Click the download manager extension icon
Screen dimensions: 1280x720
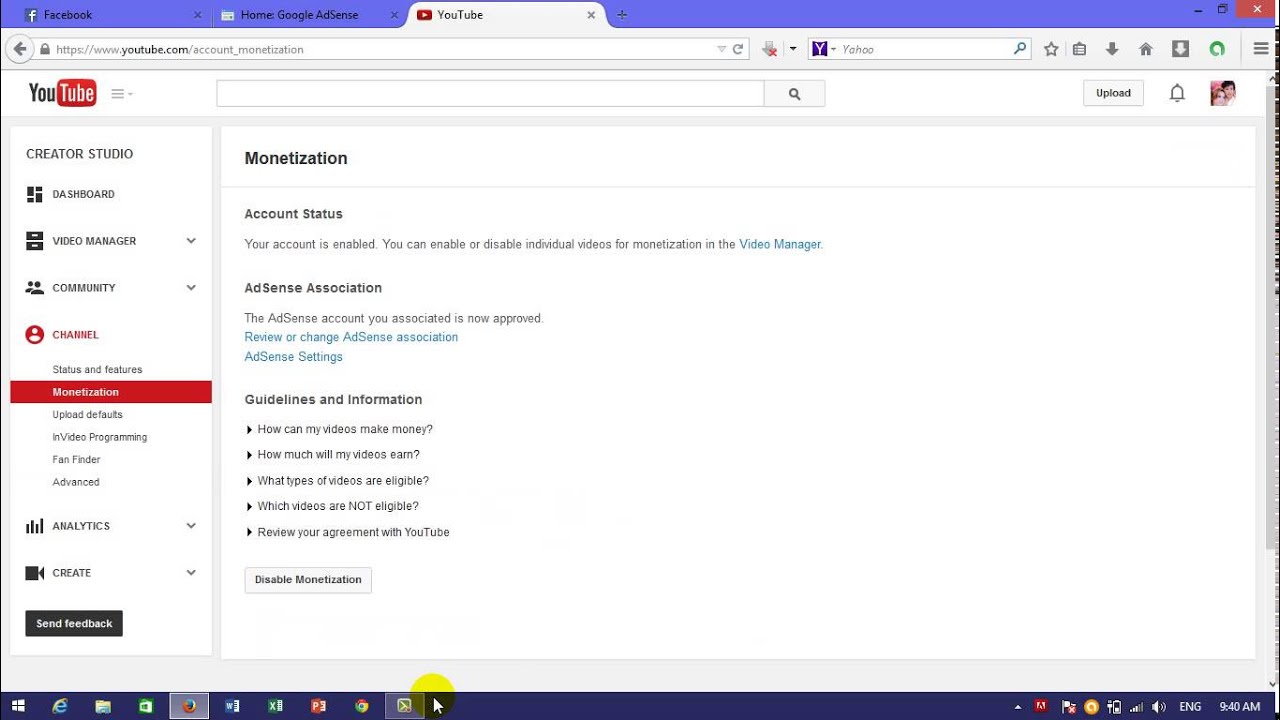click(x=1180, y=49)
